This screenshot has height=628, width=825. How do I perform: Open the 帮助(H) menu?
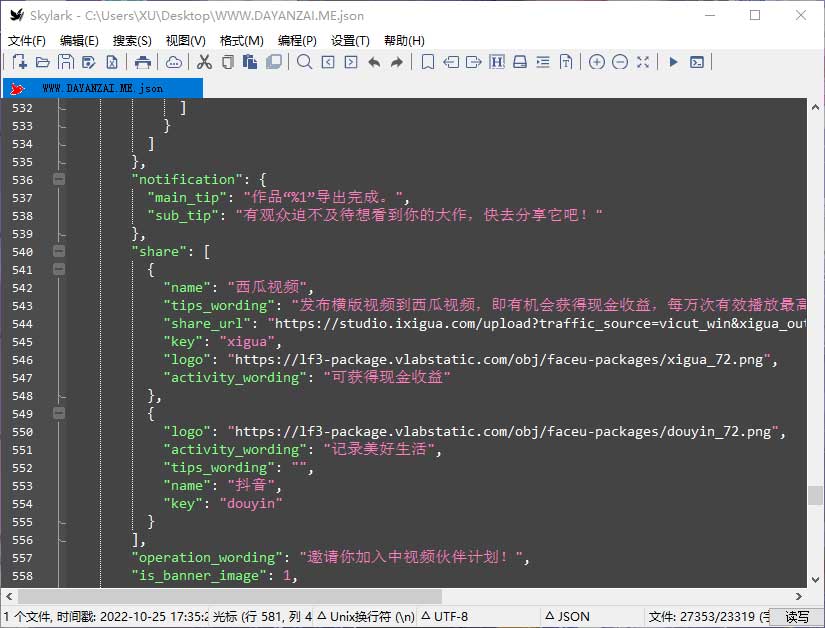(404, 40)
